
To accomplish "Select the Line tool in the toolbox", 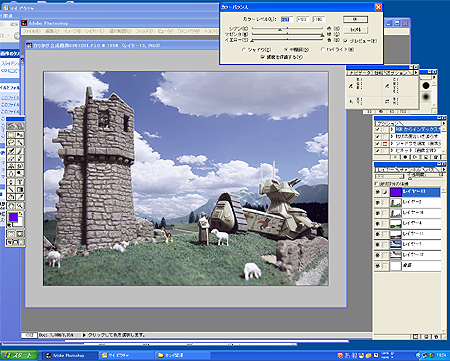I will click(11, 190).
